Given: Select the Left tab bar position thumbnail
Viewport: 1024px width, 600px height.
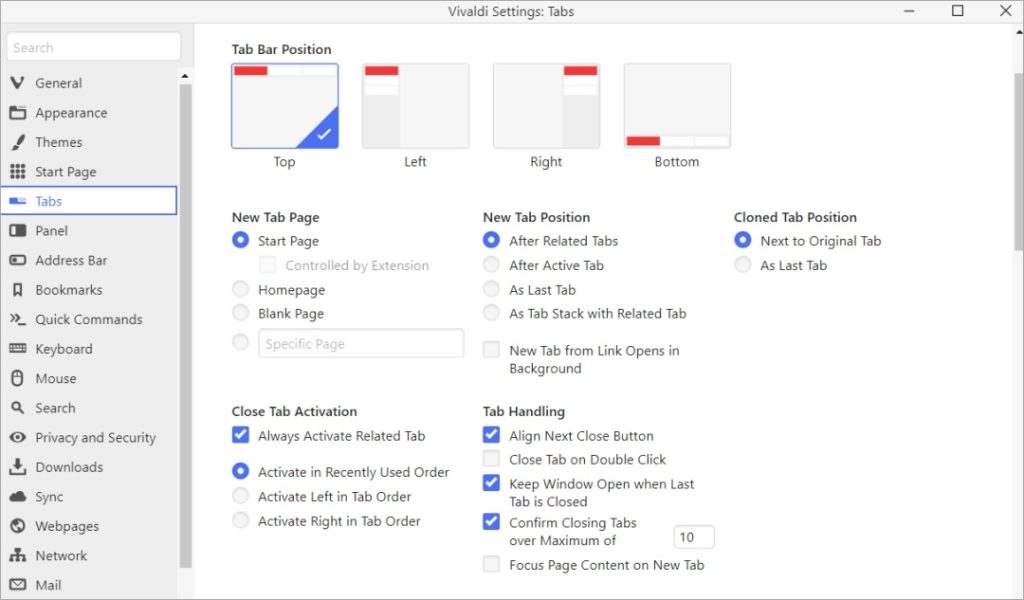Looking at the screenshot, I should tap(415, 106).
